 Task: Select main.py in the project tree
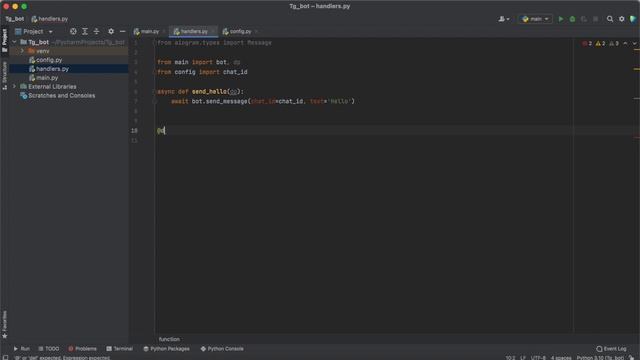pyautogui.click(x=47, y=78)
